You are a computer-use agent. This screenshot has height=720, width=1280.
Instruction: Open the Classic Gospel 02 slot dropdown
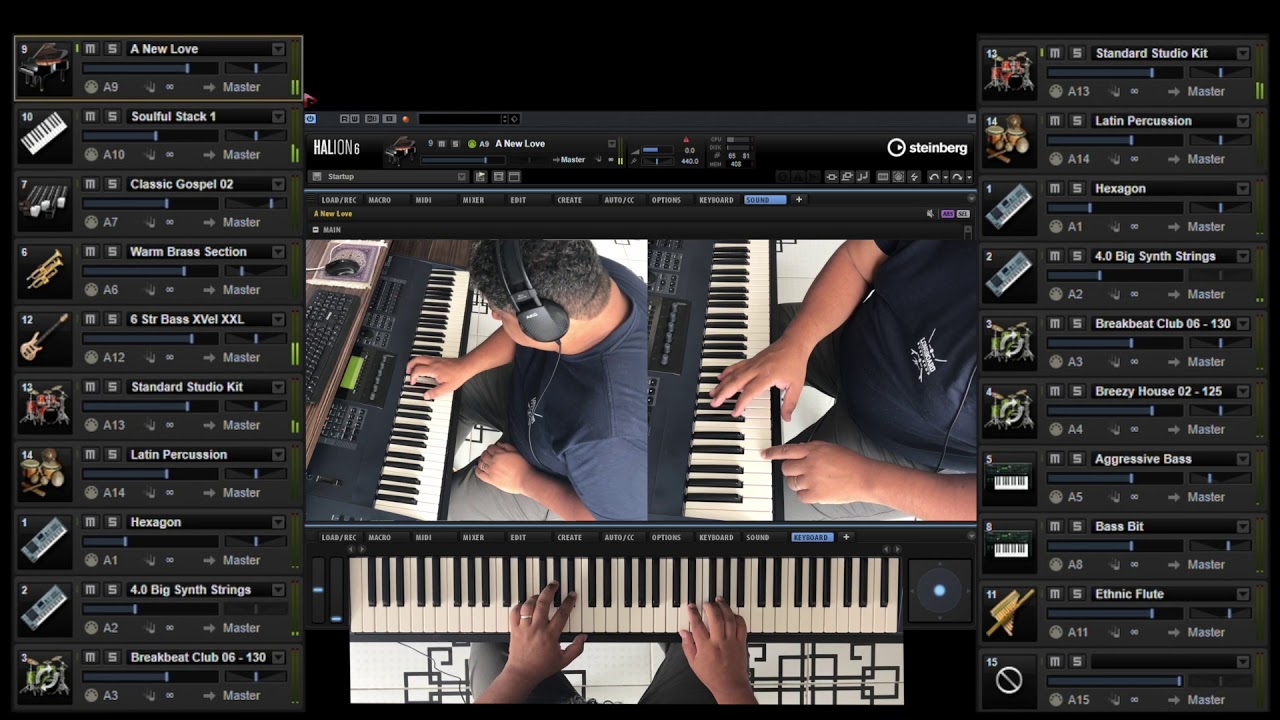[278, 184]
